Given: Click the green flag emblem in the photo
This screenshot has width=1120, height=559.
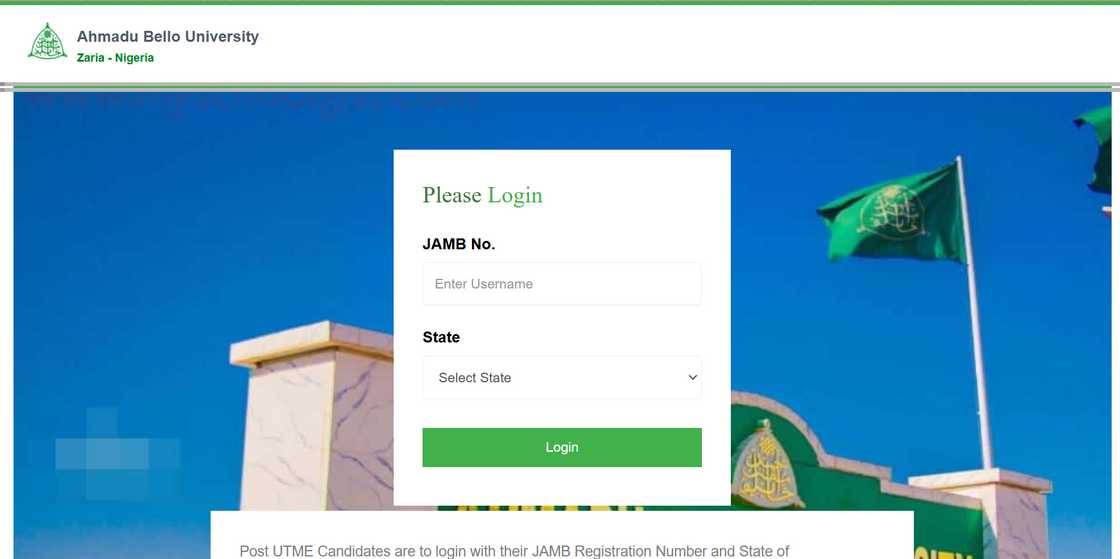Looking at the screenshot, I should 890,212.
